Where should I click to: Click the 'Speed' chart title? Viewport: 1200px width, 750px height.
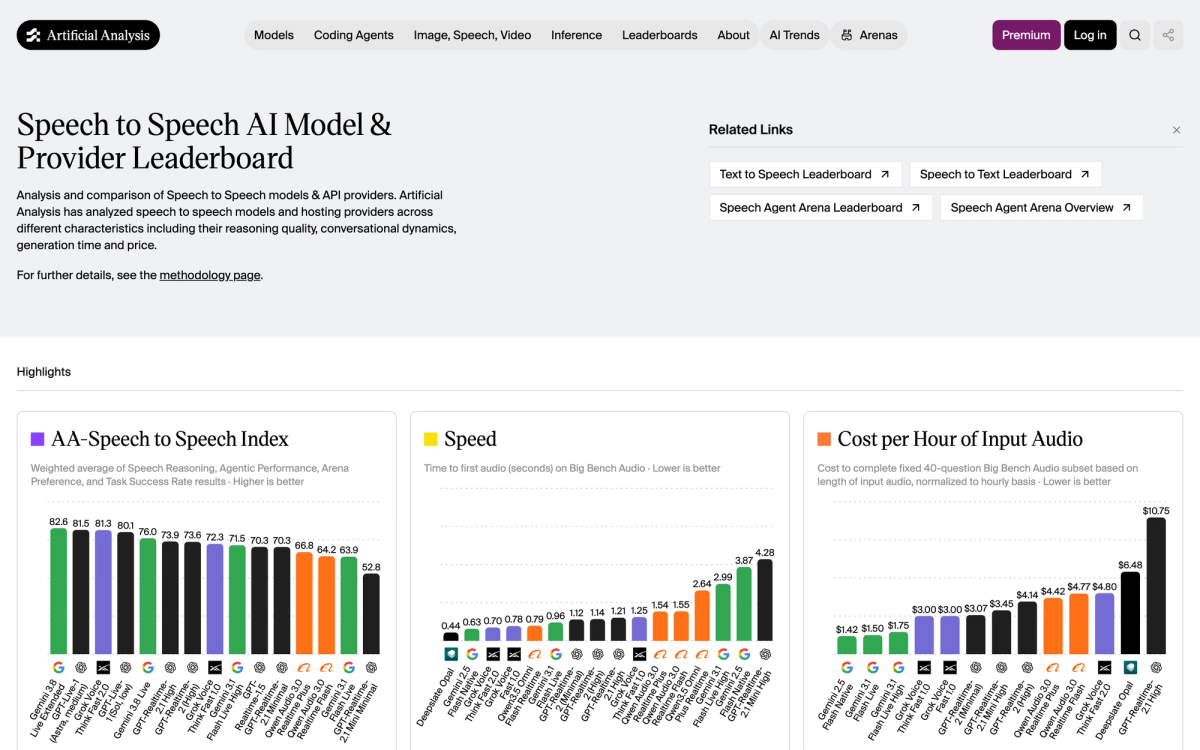[x=470, y=439]
